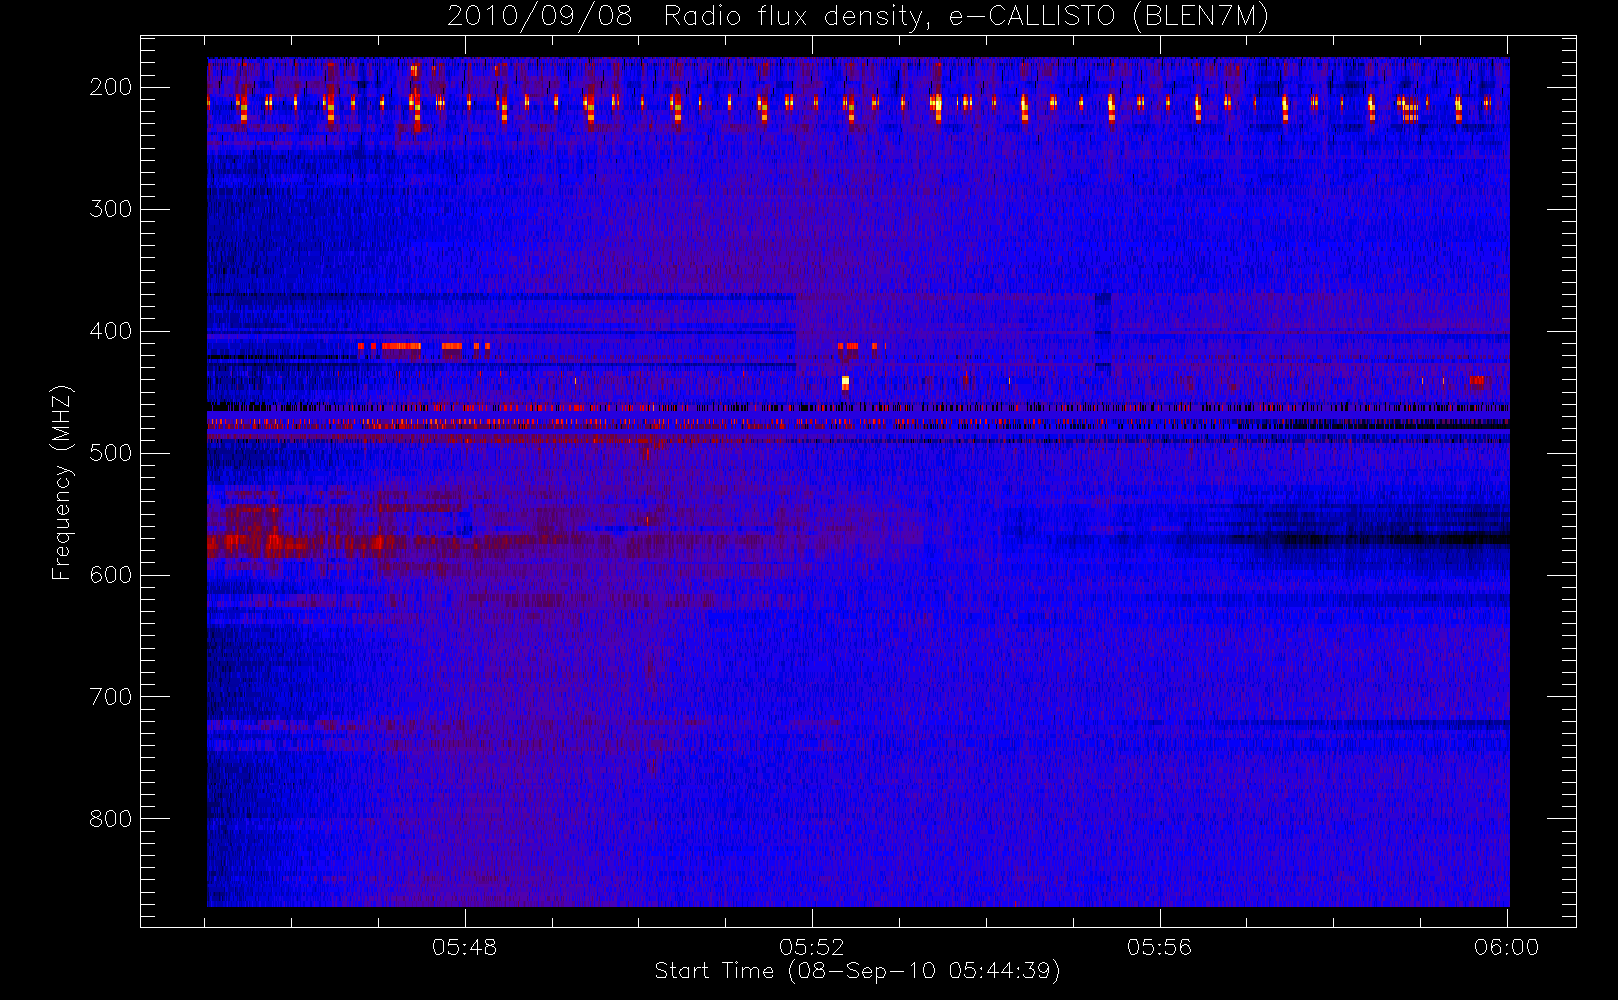Click the 05:56 time tick label
The width and height of the screenshot is (1618, 1000).
tap(1160, 947)
